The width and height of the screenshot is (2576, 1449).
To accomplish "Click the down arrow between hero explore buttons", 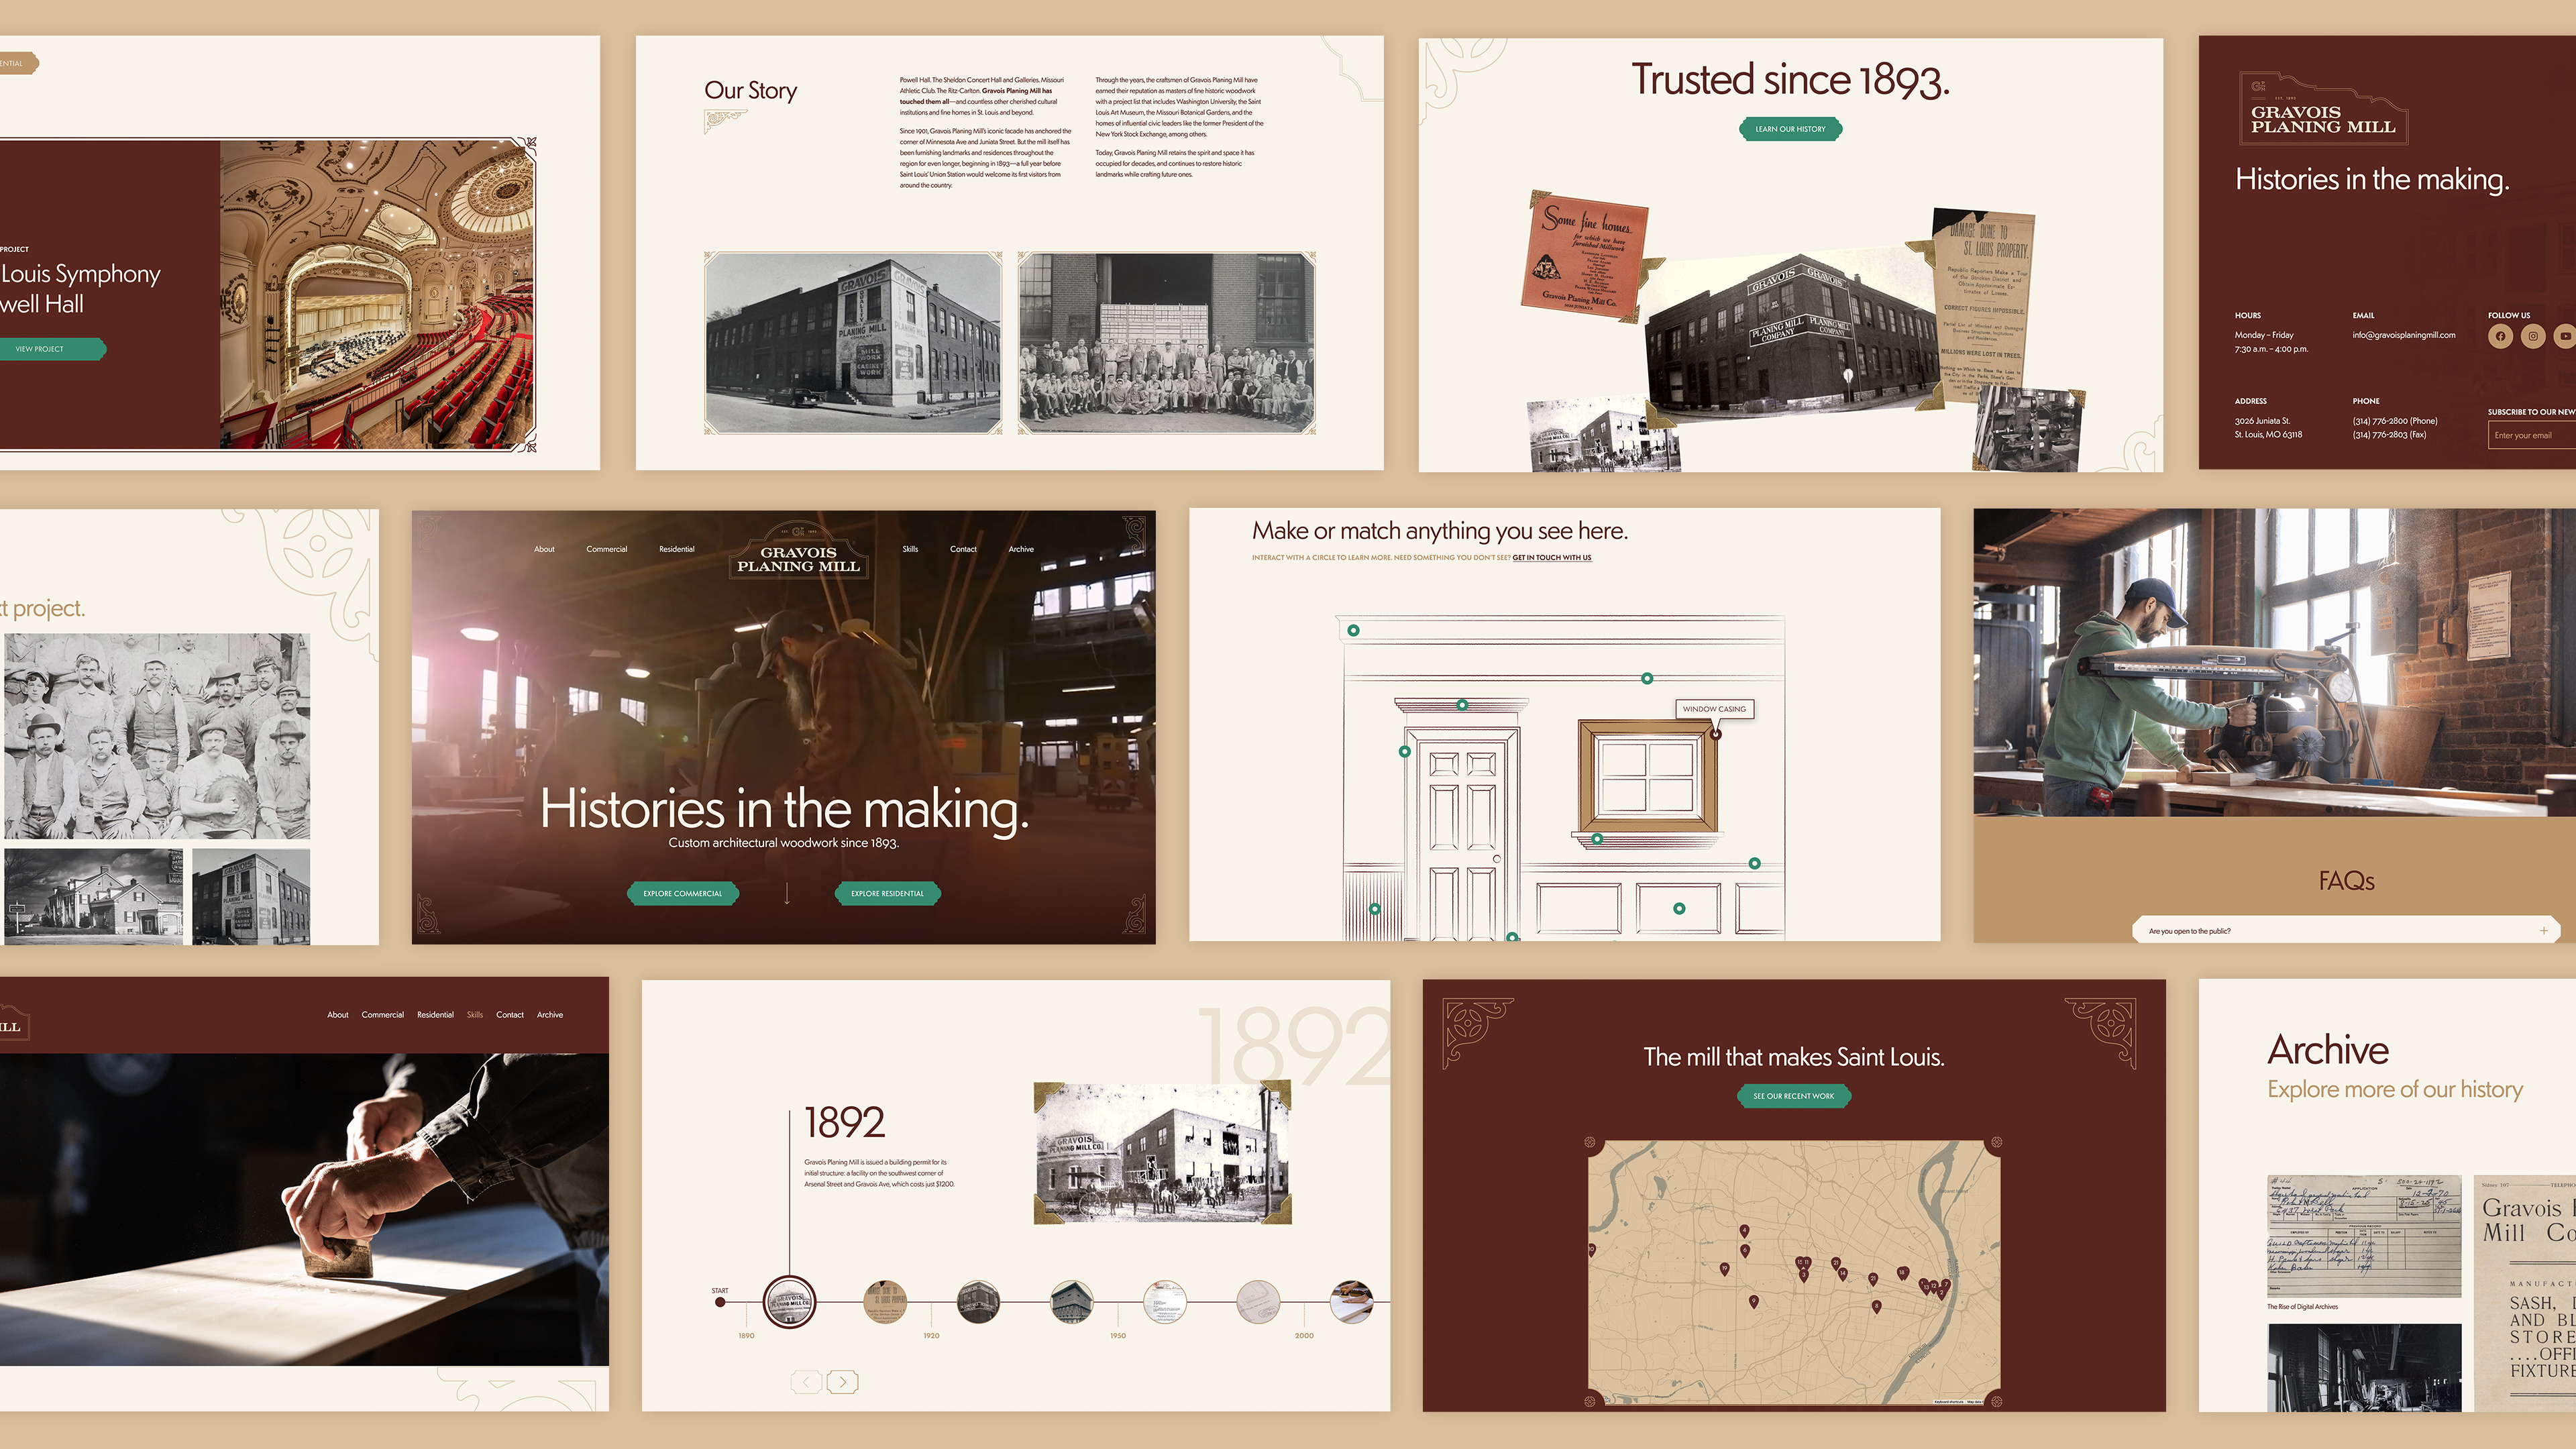I will click(787, 893).
